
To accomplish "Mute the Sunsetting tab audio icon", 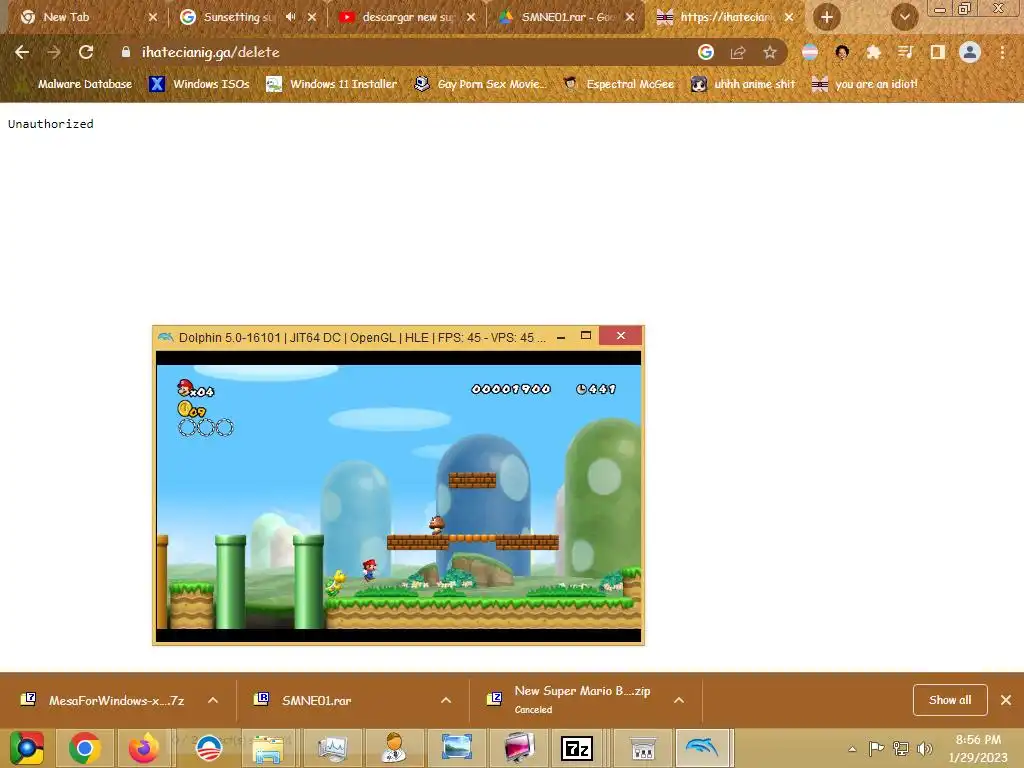I will (291, 17).
